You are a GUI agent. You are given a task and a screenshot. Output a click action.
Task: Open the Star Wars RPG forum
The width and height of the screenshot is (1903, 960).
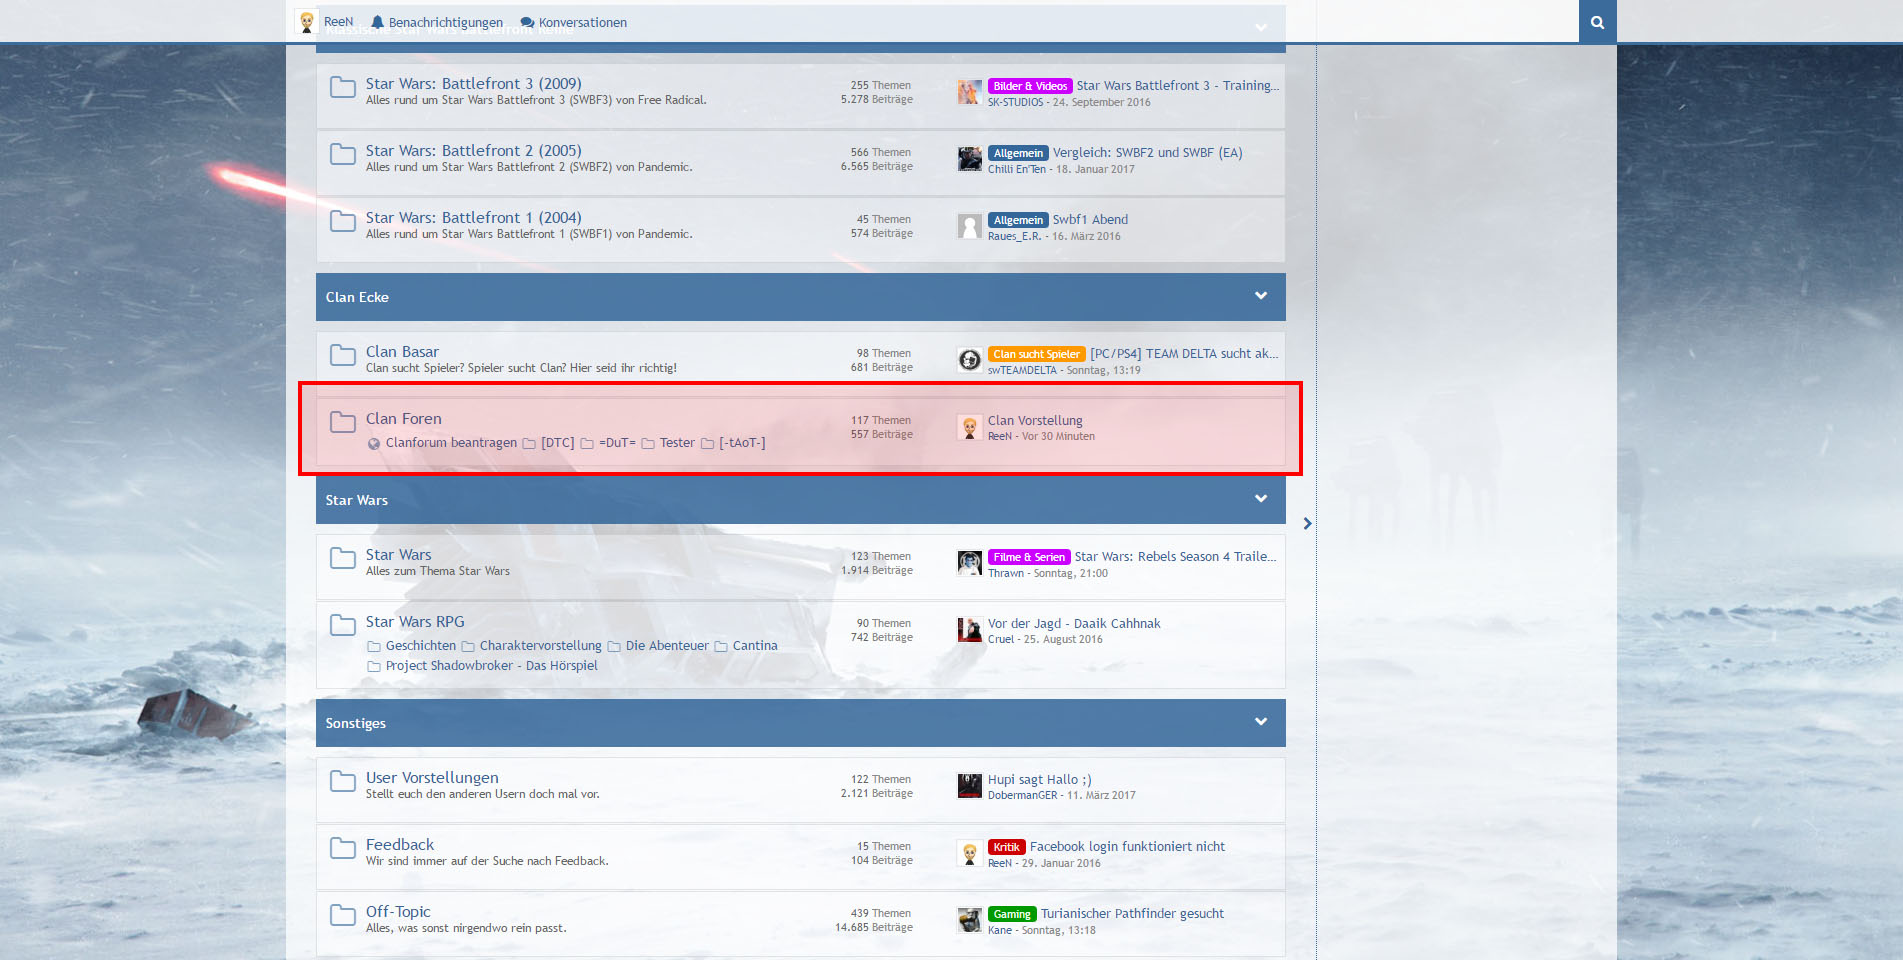pyautogui.click(x=415, y=622)
